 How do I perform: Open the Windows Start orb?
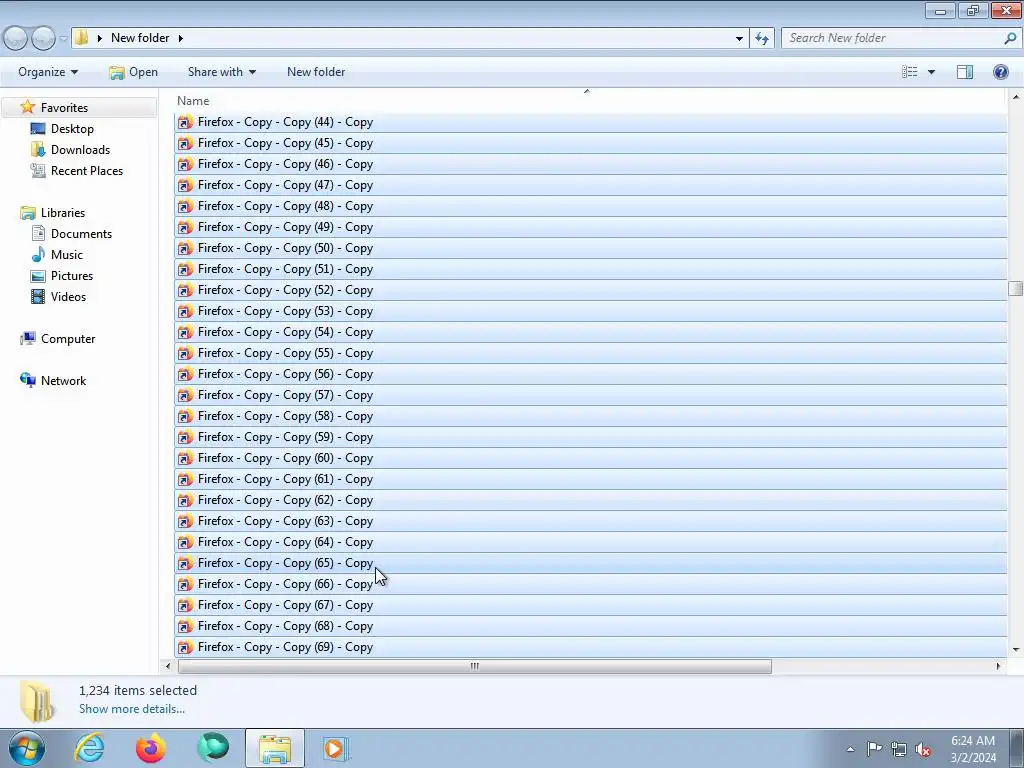pos(27,748)
